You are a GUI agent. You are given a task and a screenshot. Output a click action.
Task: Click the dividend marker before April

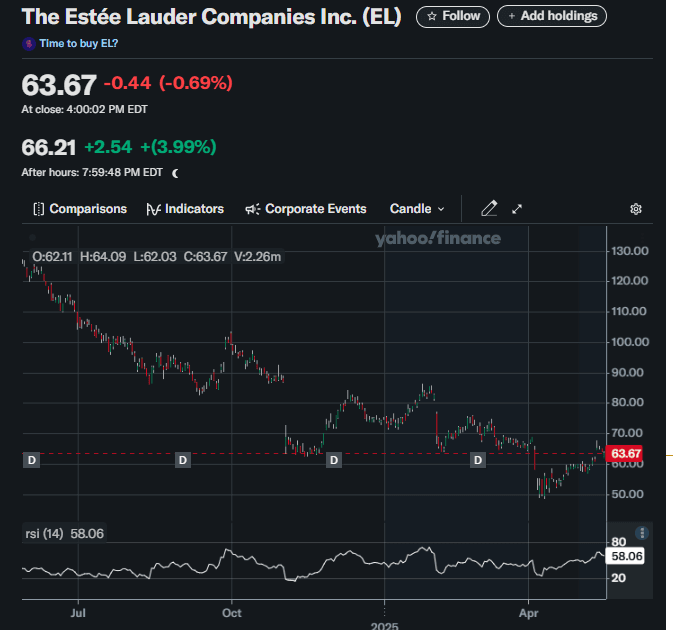(x=478, y=460)
